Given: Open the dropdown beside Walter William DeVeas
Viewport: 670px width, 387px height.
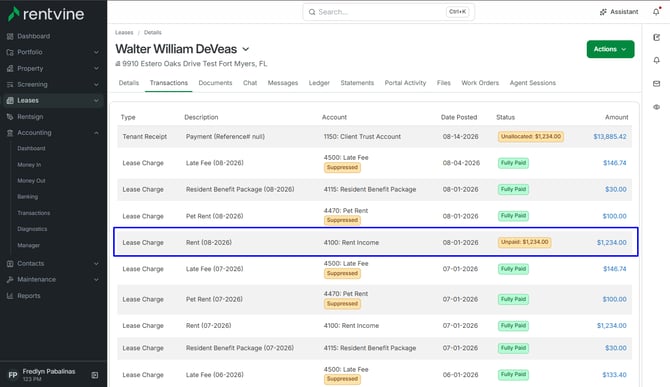Looking at the screenshot, I should [246, 49].
